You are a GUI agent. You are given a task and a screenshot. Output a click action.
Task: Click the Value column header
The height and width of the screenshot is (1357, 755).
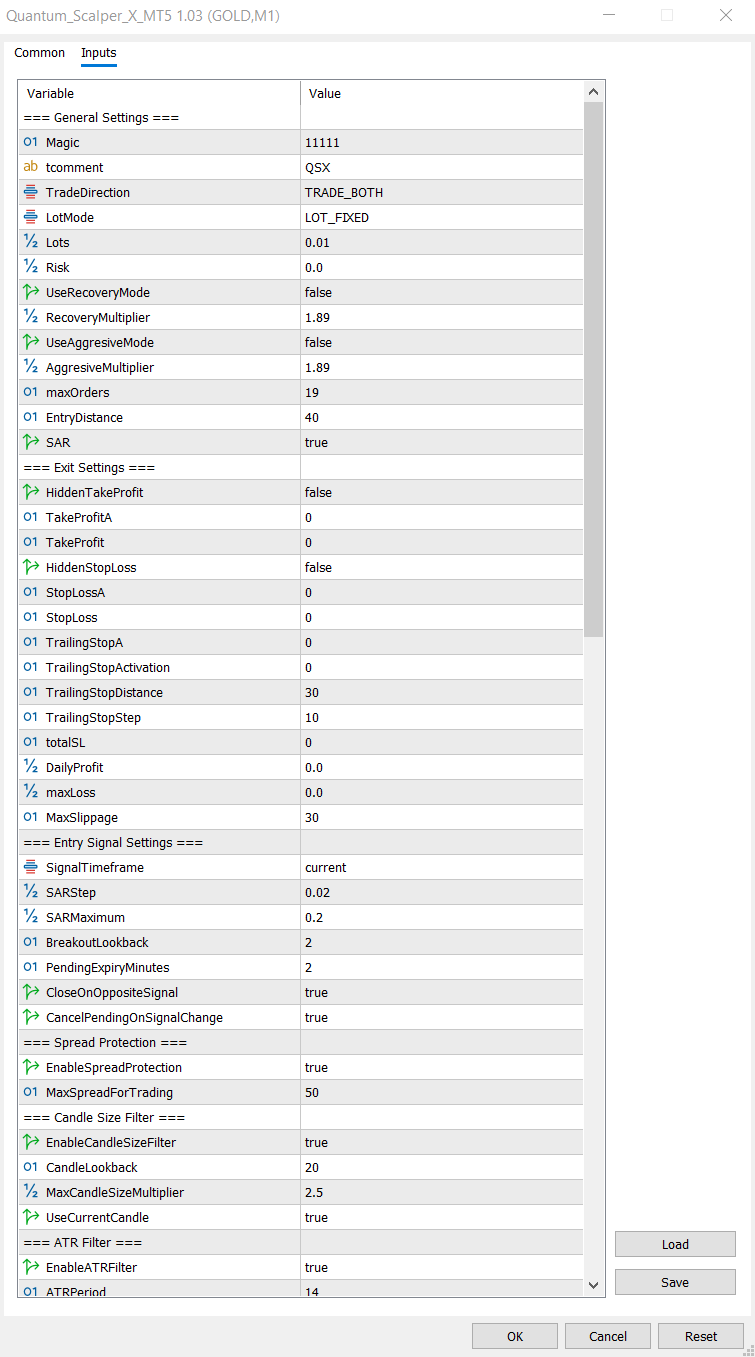442,93
